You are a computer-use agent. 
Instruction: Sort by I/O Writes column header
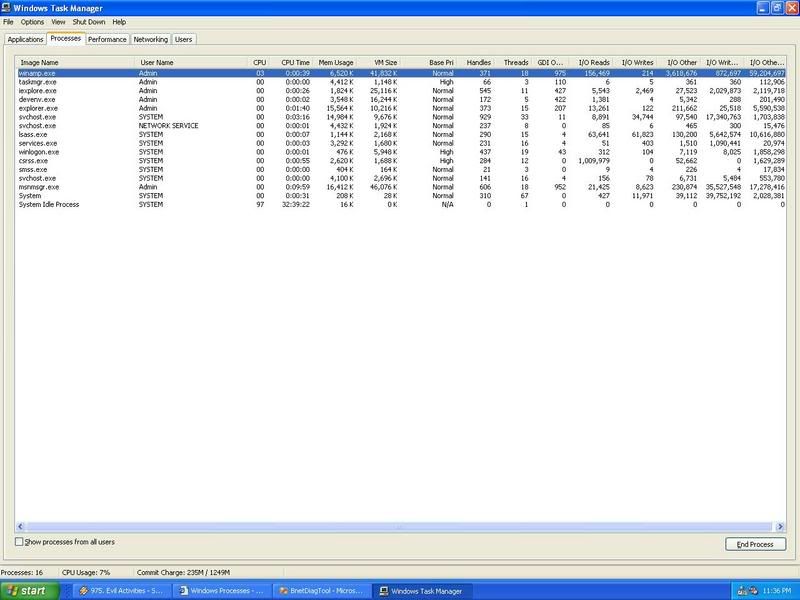(x=636, y=62)
